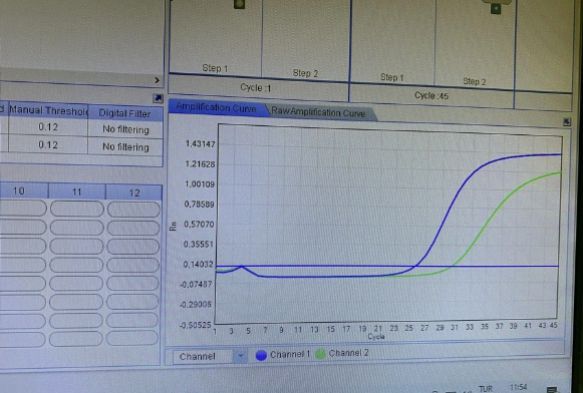Open second row Digital Filter No filtering
Image resolution: width=583 pixels, height=393 pixels.
tap(125, 147)
